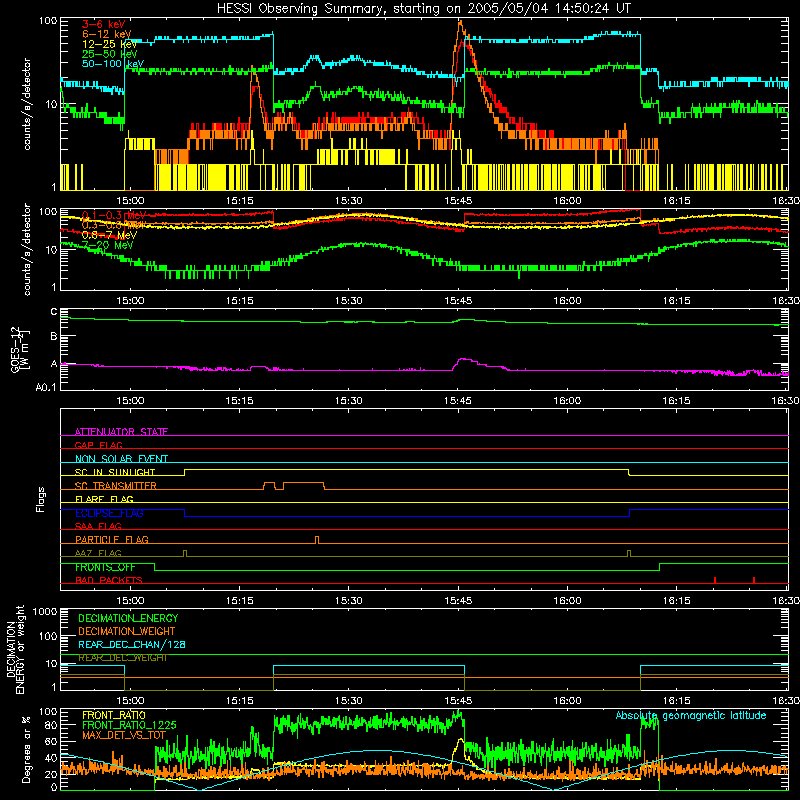
Task: Click the 'SC_TRANSMITTER' flag label
Action: (x=116, y=485)
